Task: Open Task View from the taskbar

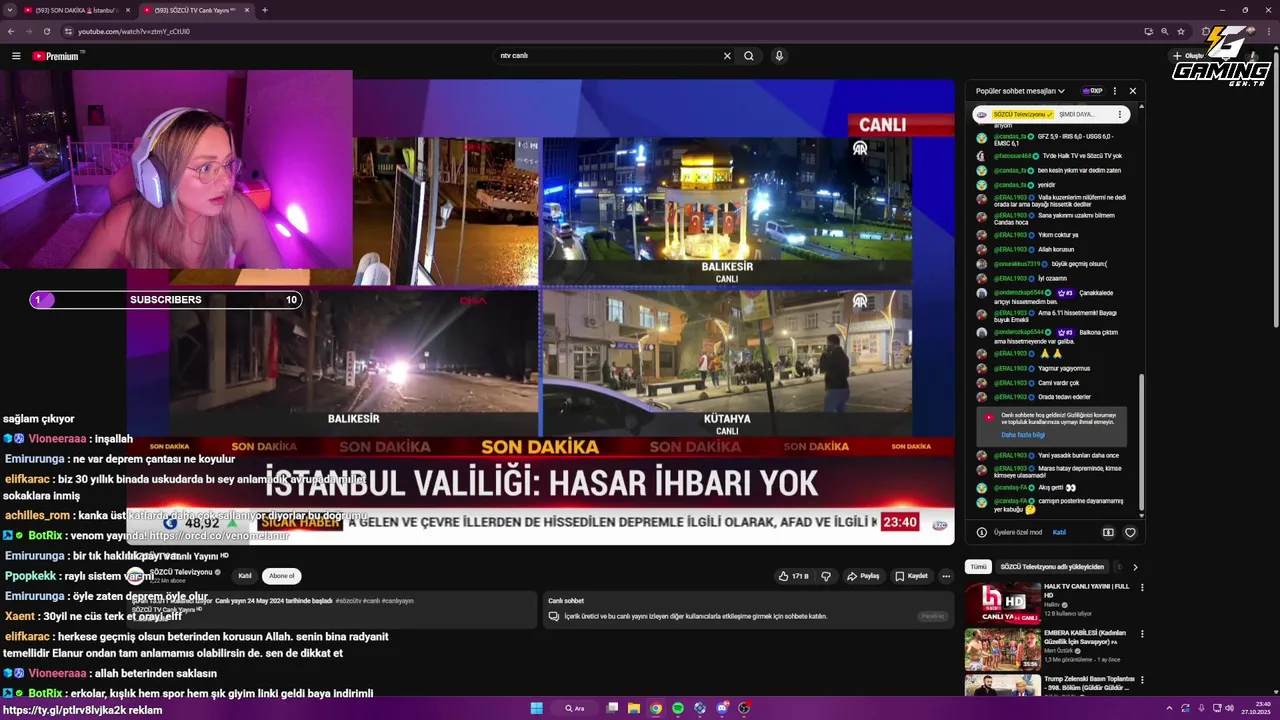Action: [x=612, y=708]
